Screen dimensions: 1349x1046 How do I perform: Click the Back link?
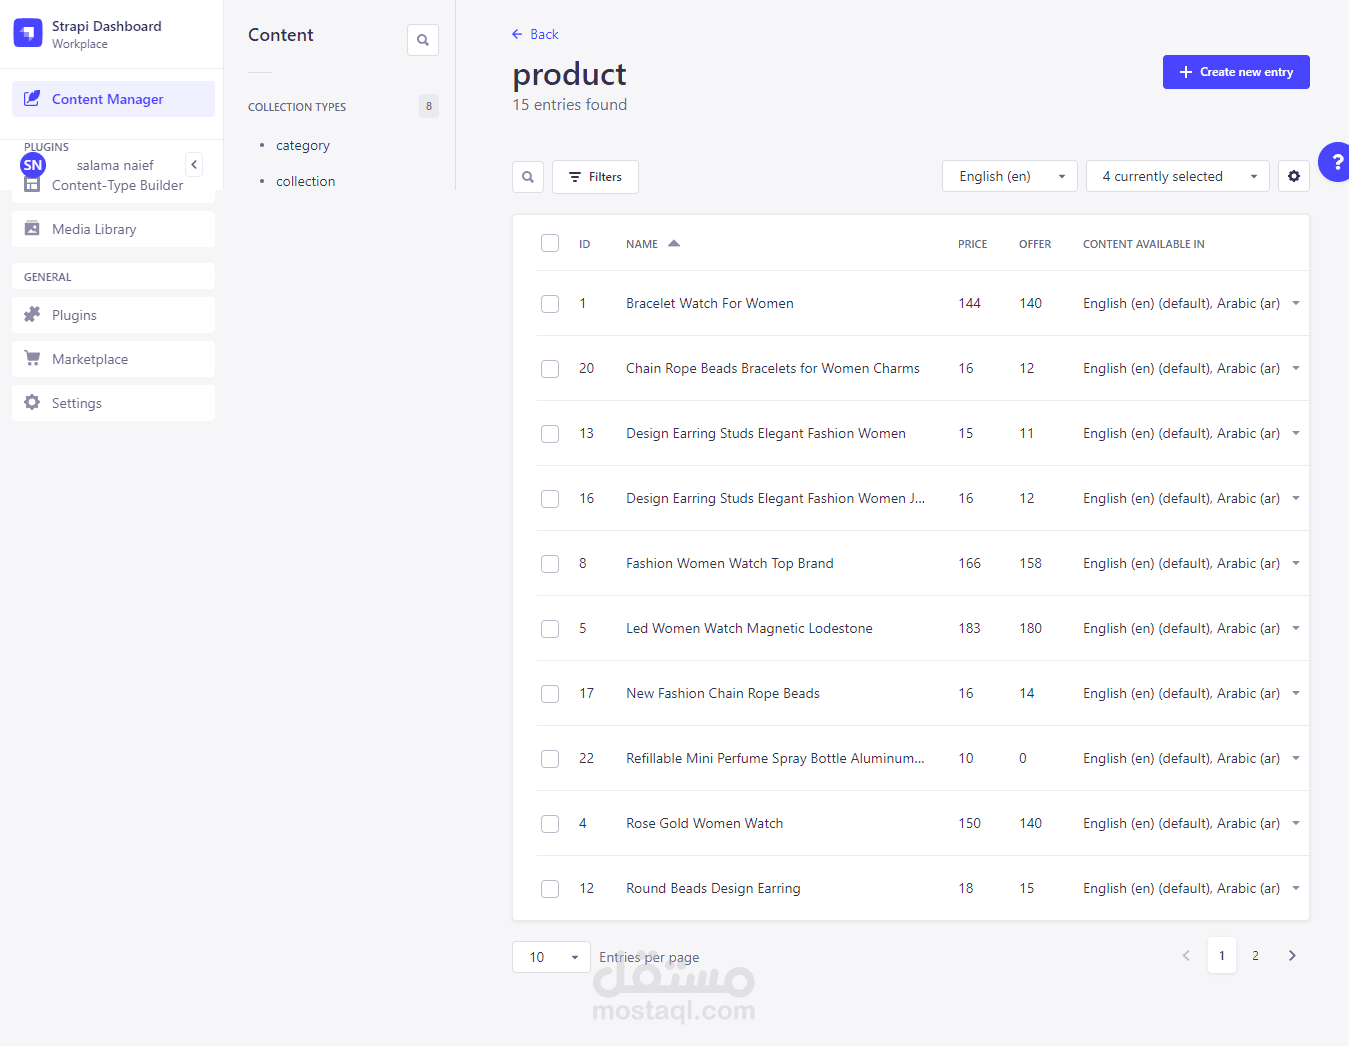click(535, 34)
